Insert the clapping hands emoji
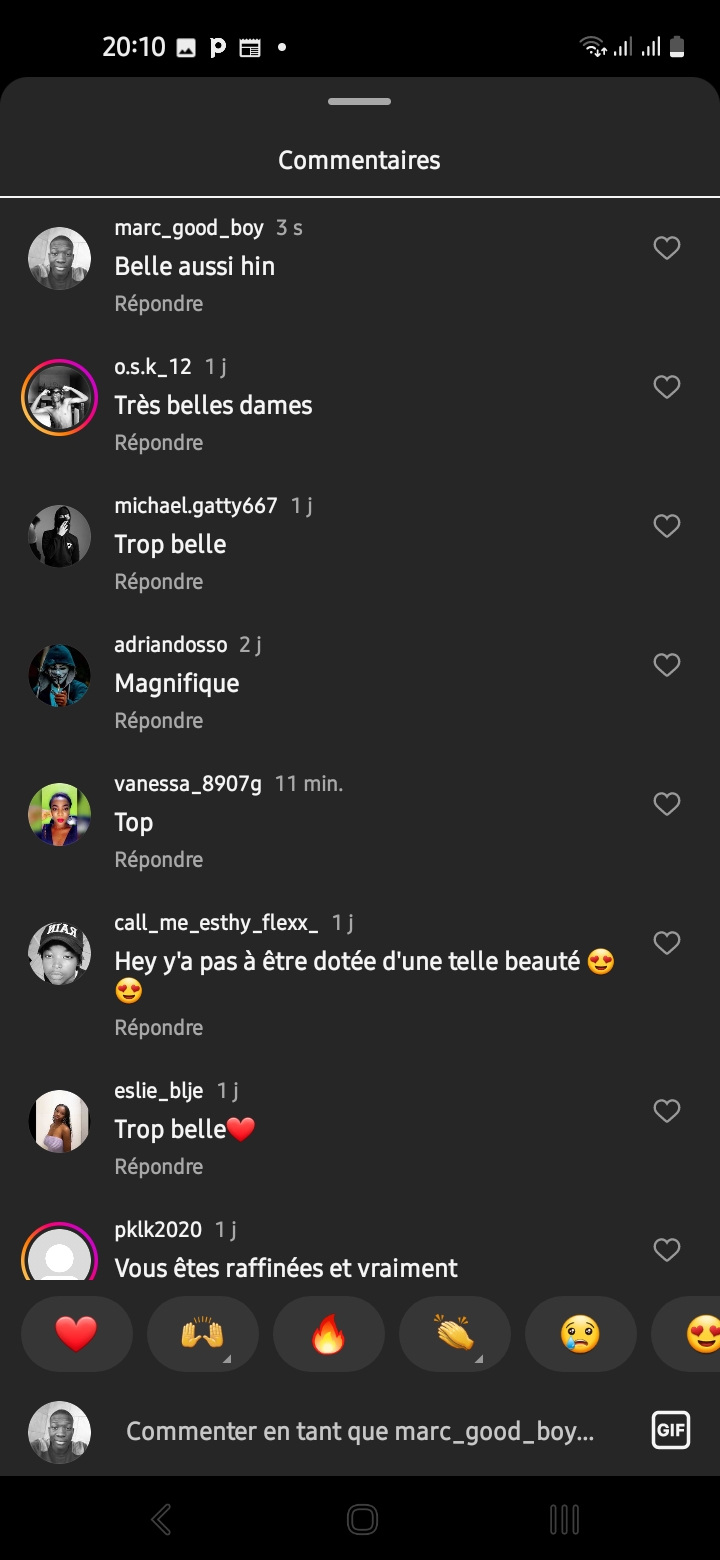This screenshot has width=720, height=1560. (x=454, y=1334)
